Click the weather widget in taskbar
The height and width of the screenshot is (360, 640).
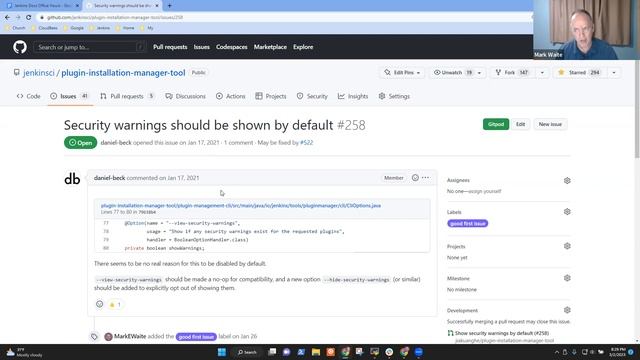point(24,352)
